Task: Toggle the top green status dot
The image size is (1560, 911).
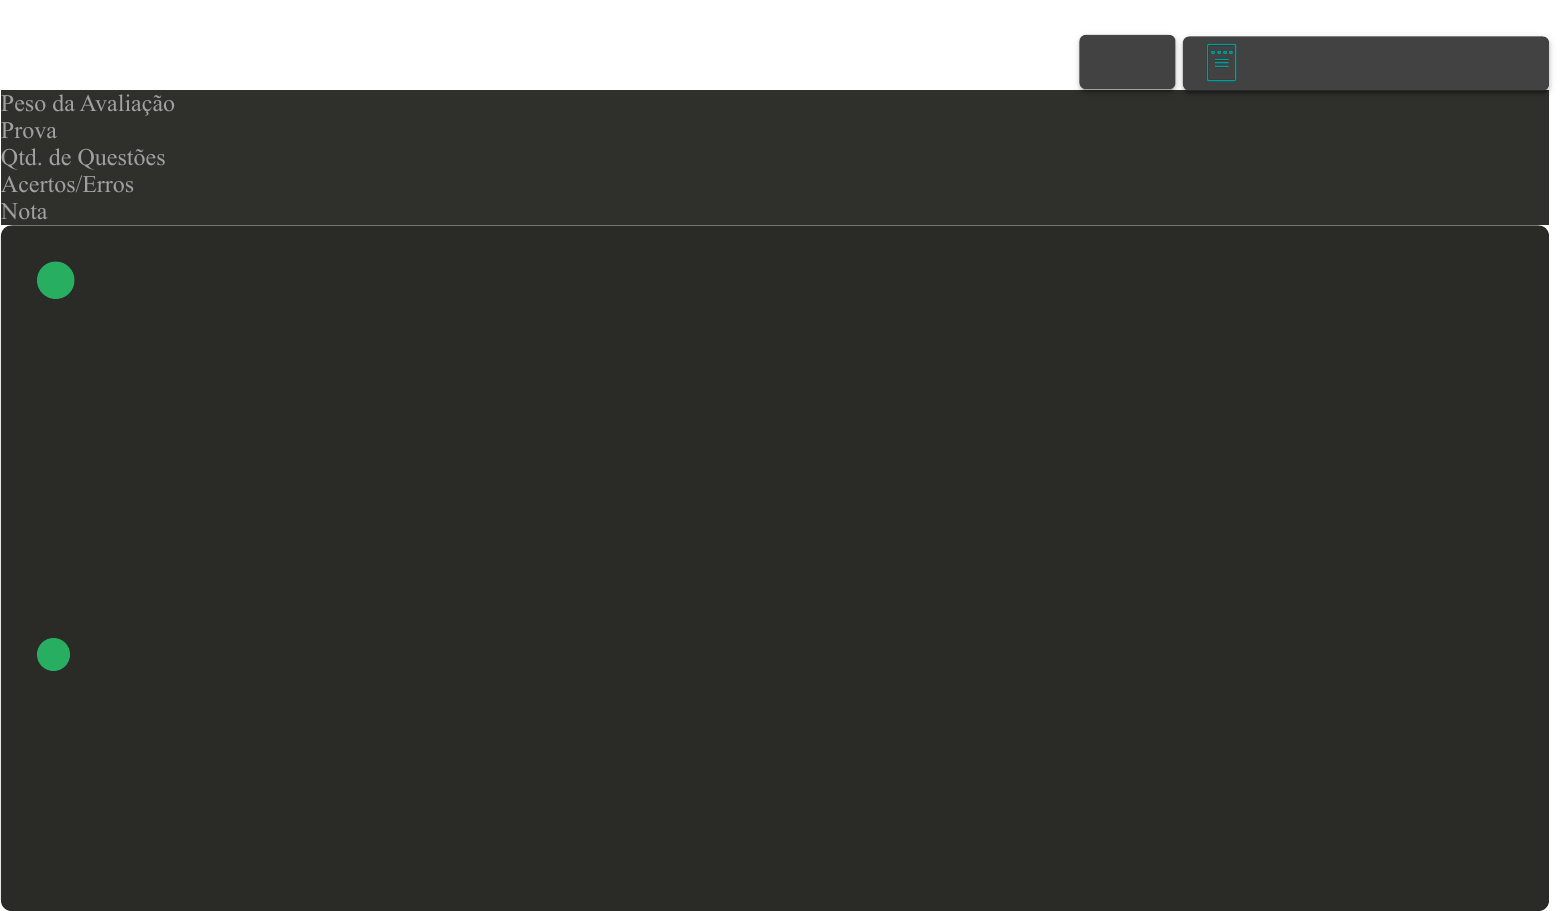Action: pos(56,280)
